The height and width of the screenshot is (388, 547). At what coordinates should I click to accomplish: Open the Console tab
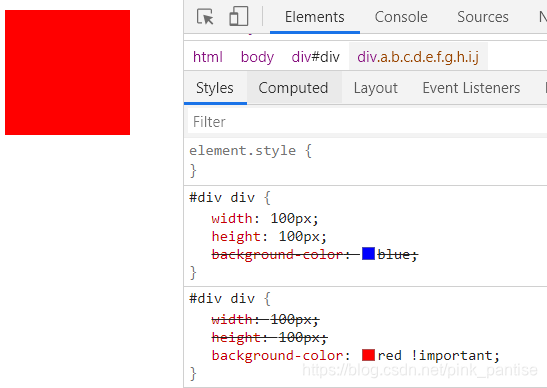tap(401, 17)
